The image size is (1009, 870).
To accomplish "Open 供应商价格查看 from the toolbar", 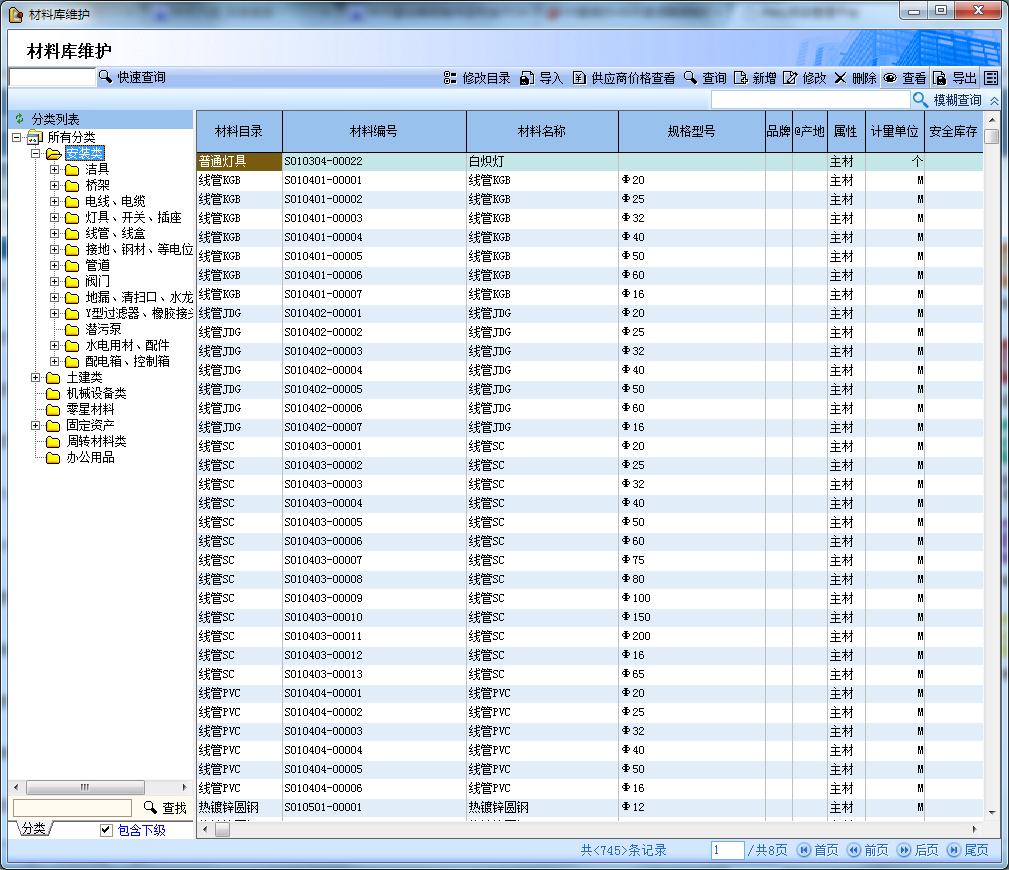I will click(579, 78).
